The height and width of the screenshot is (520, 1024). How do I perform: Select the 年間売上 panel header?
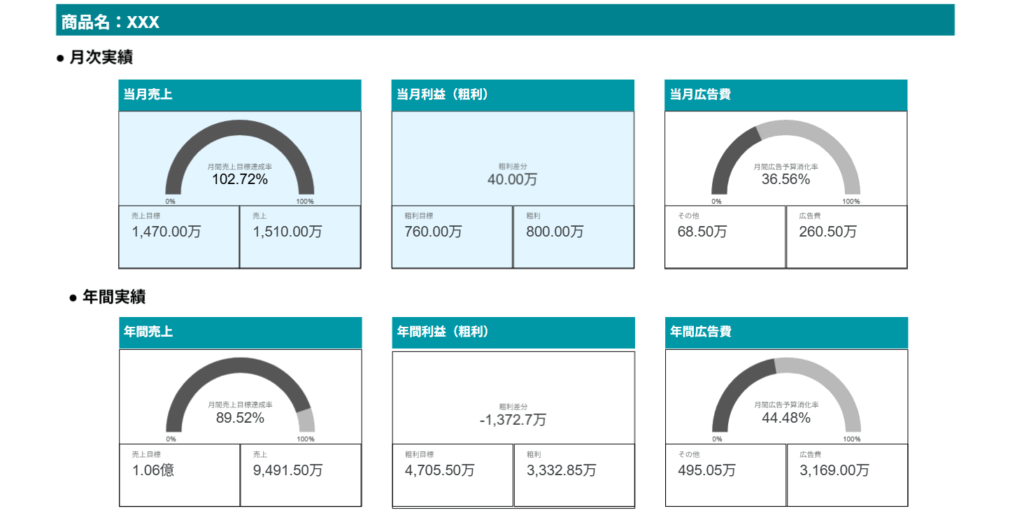[x=239, y=332]
